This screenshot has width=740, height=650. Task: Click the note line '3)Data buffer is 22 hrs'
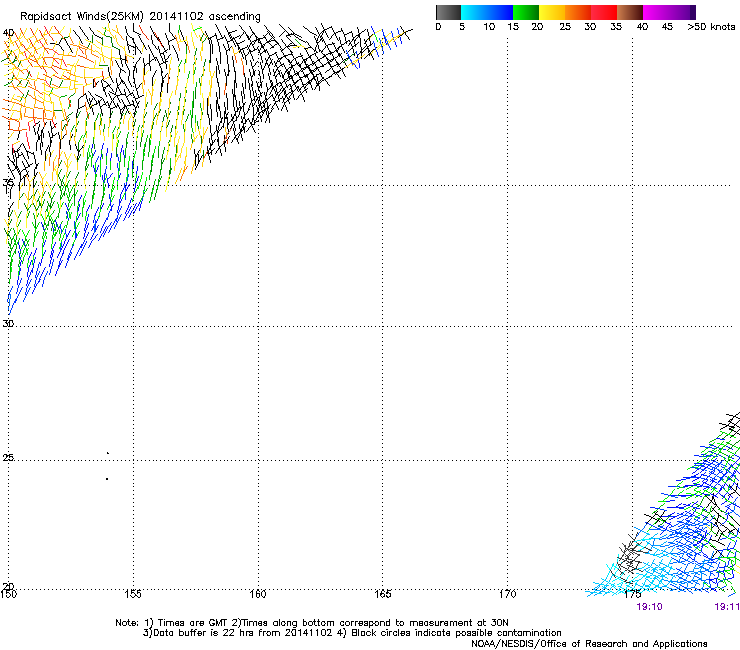[x=352, y=633]
